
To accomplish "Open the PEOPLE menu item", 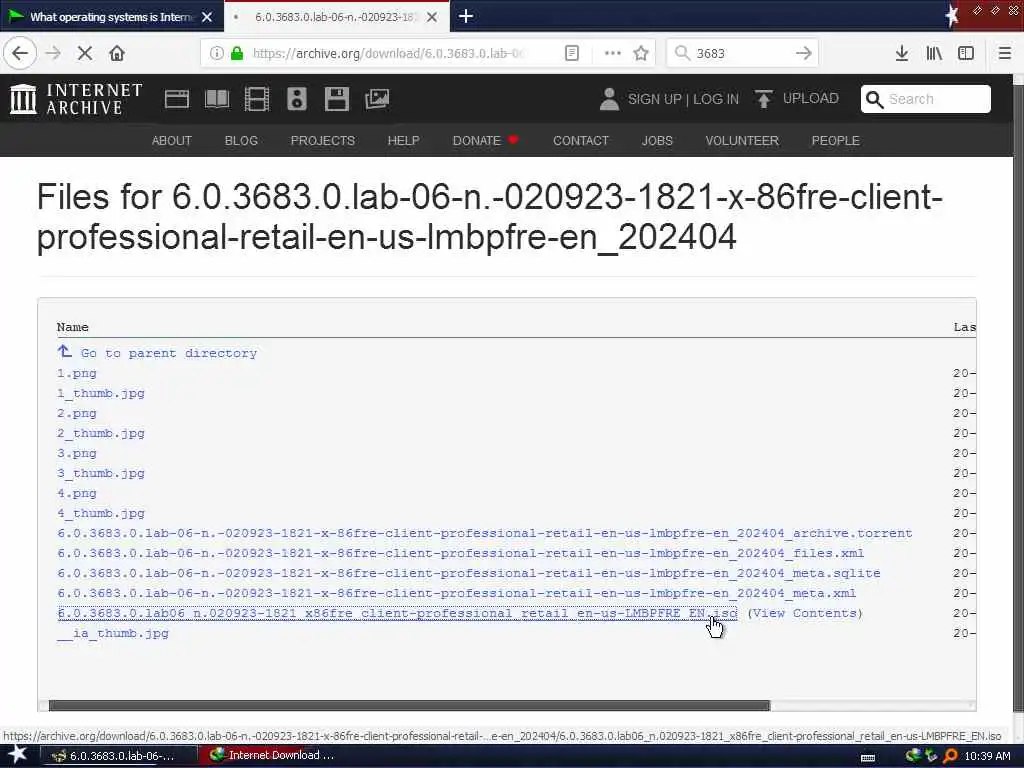I will pyautogui.click(x=835, y=140).
